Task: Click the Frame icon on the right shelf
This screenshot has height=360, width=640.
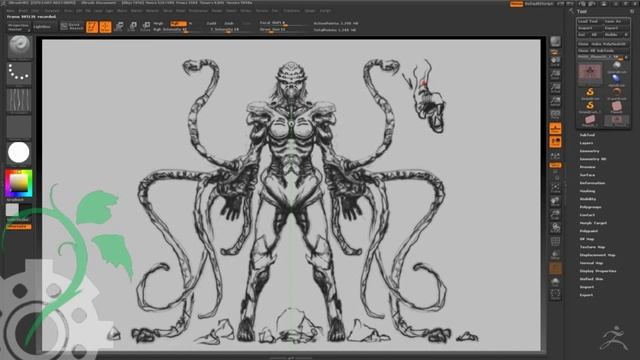Action: tap(555, 187)
